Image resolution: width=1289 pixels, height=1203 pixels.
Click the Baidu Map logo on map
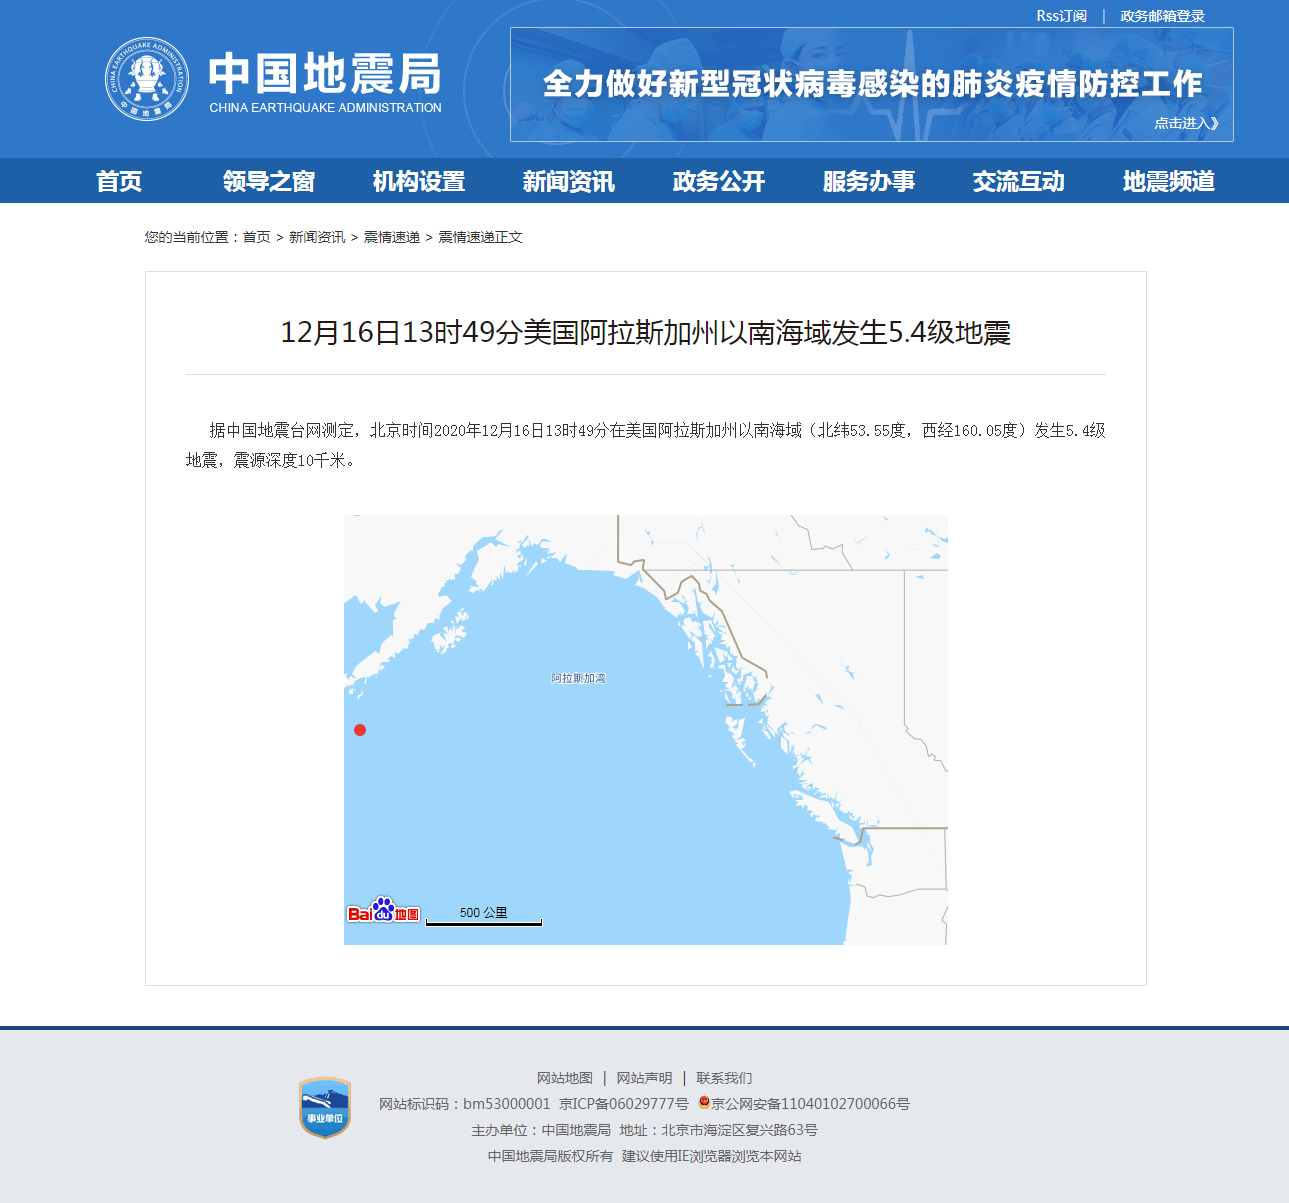pos(384,911)
